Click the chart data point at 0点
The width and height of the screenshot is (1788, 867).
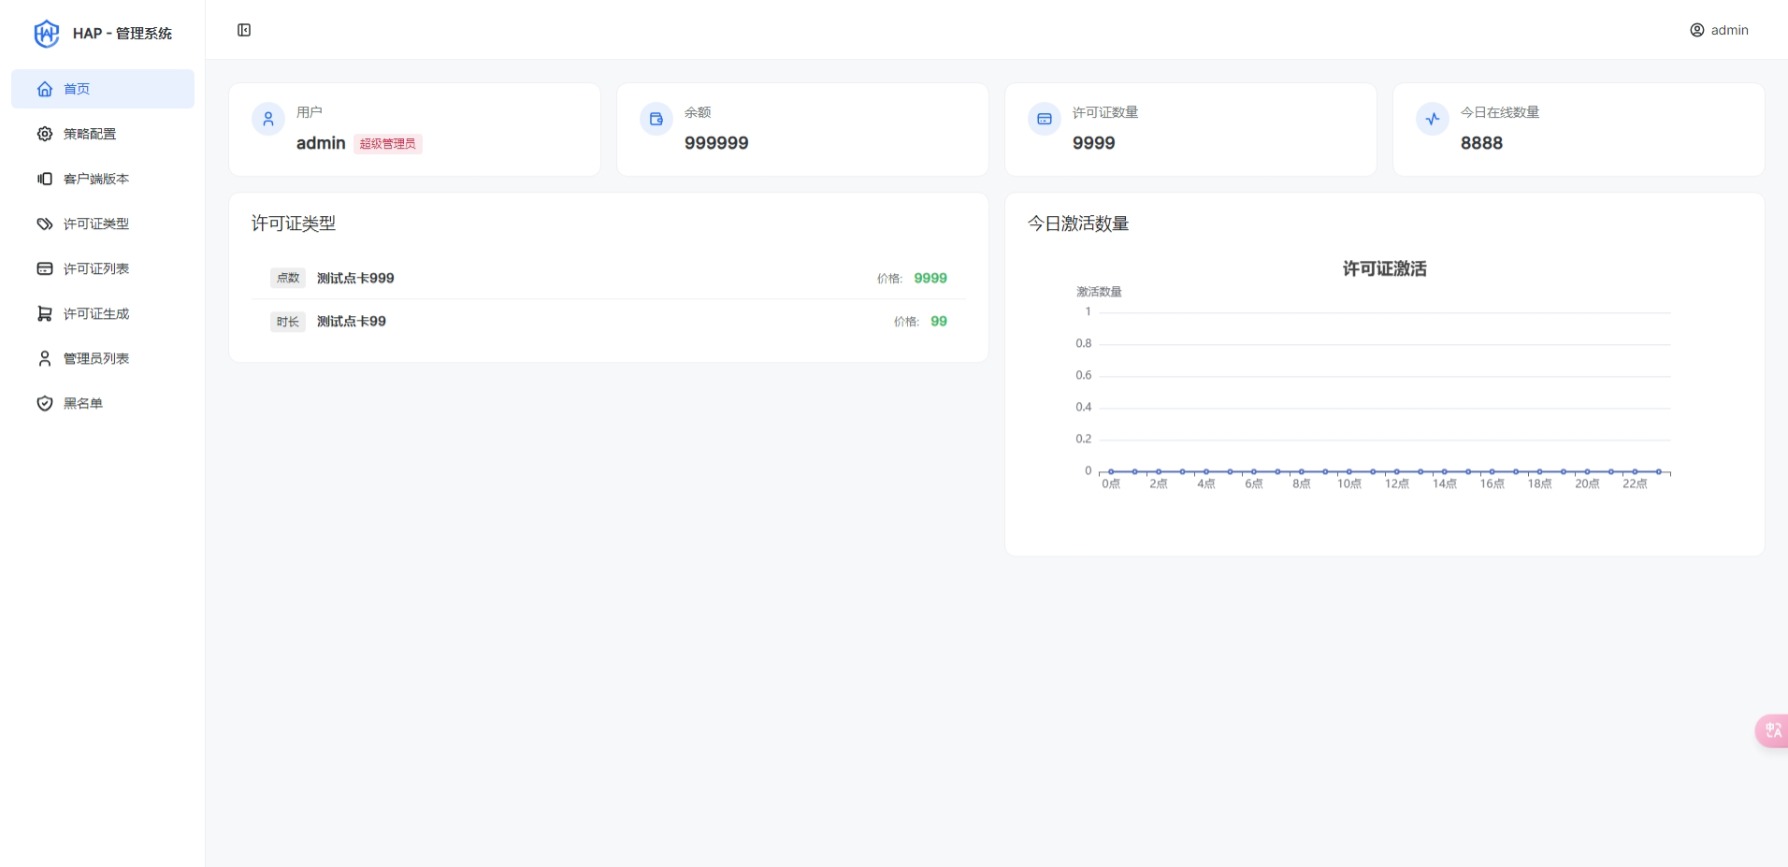pyautogui.click(x=1111, y=471)
